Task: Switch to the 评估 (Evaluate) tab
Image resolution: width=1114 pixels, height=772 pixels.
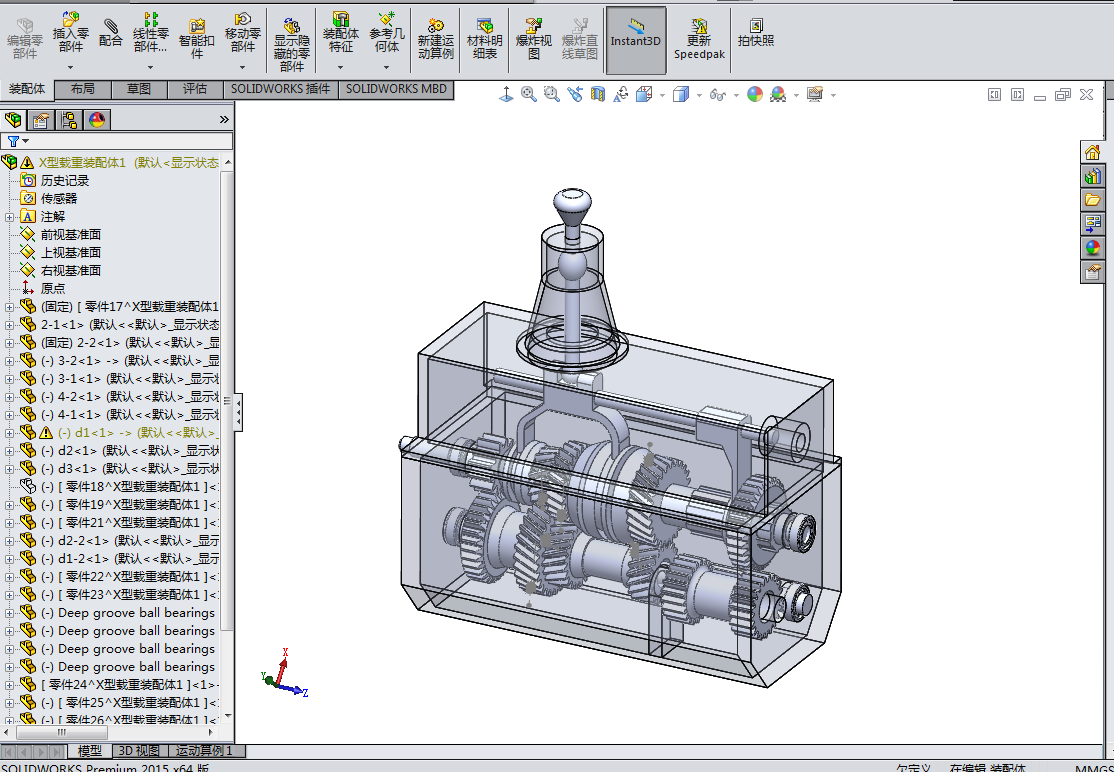Action: pos(195,89)
